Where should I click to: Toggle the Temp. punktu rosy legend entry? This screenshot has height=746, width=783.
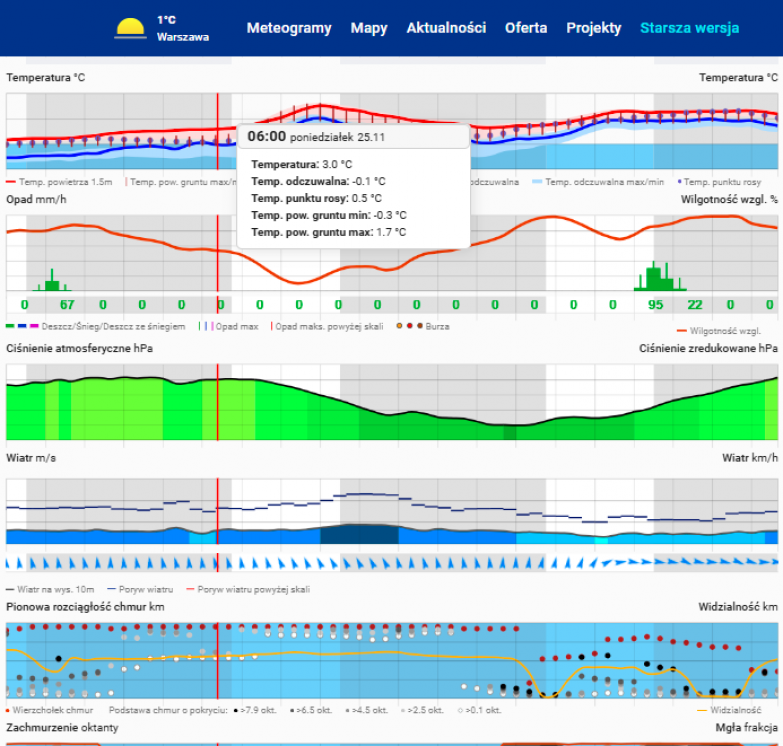pyautogui.click(x=719, y=182)
